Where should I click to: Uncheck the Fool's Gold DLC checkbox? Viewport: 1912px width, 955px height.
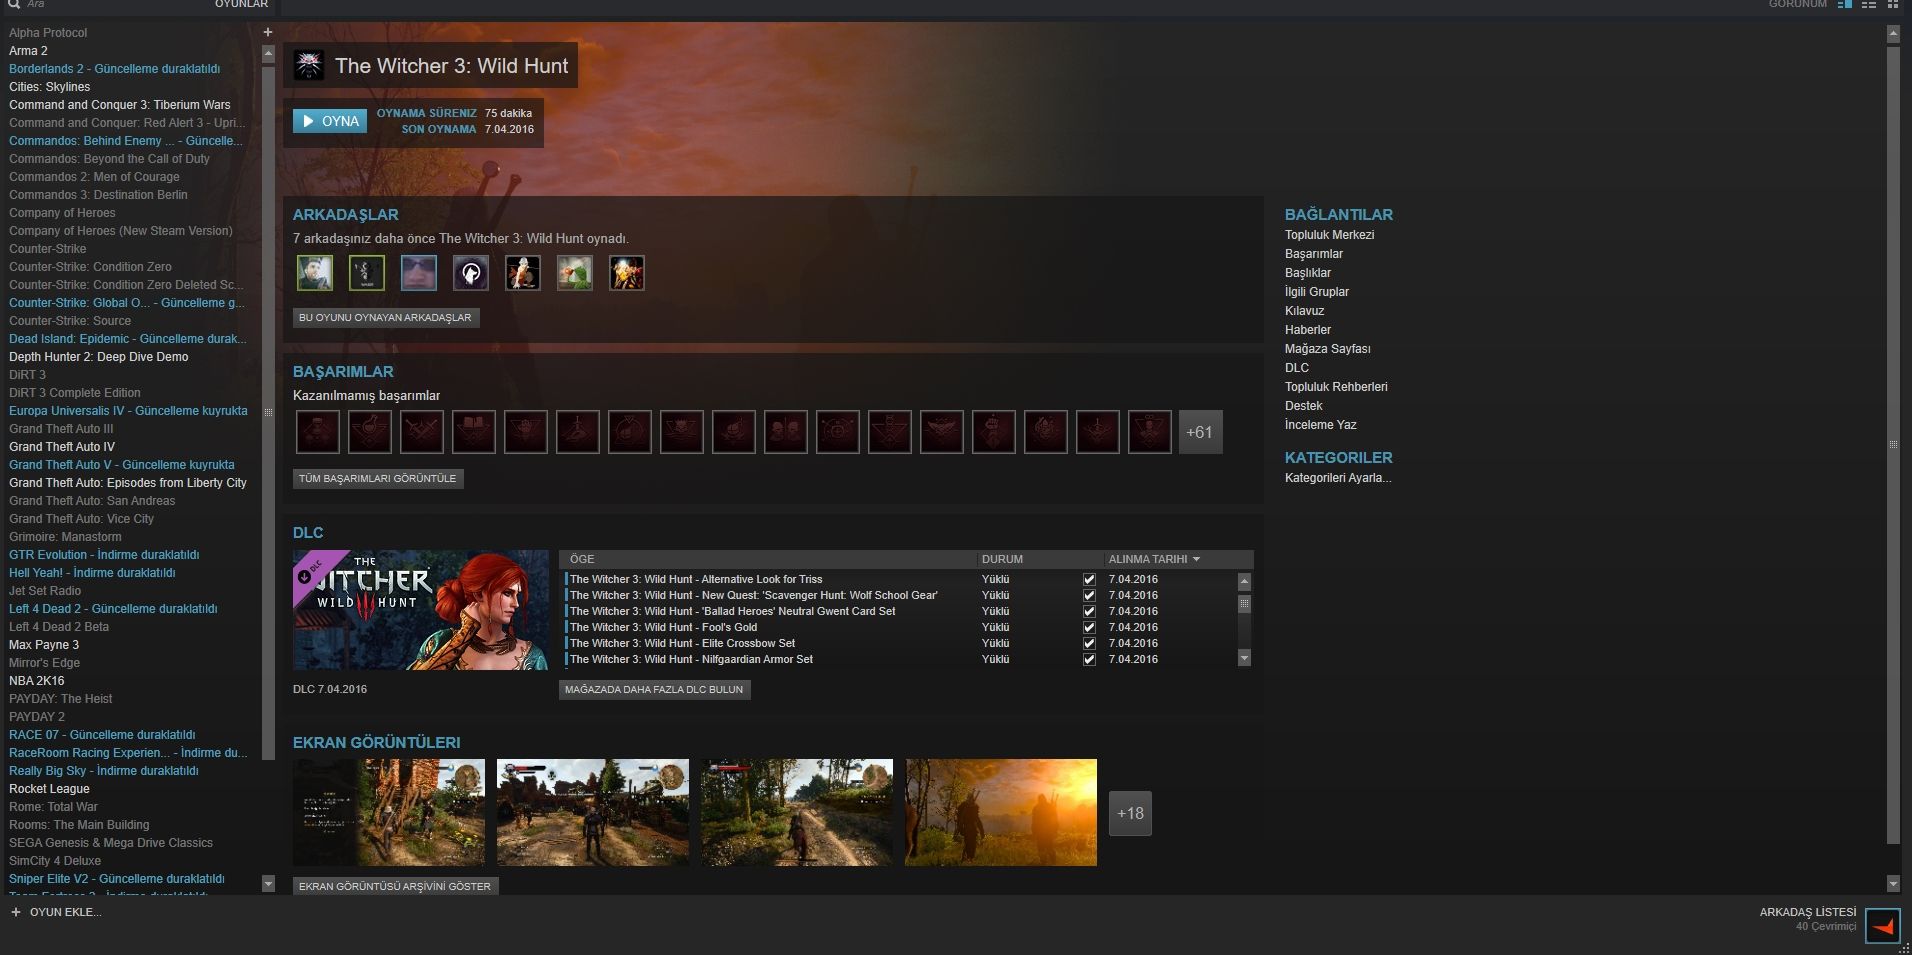[1089, 628]
